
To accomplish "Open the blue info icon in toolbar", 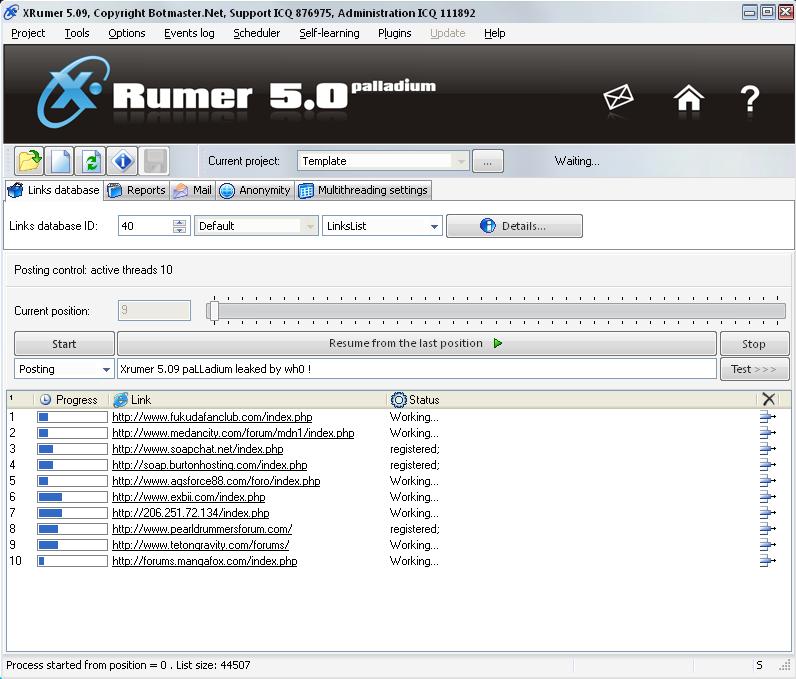I will click(122, 161).
